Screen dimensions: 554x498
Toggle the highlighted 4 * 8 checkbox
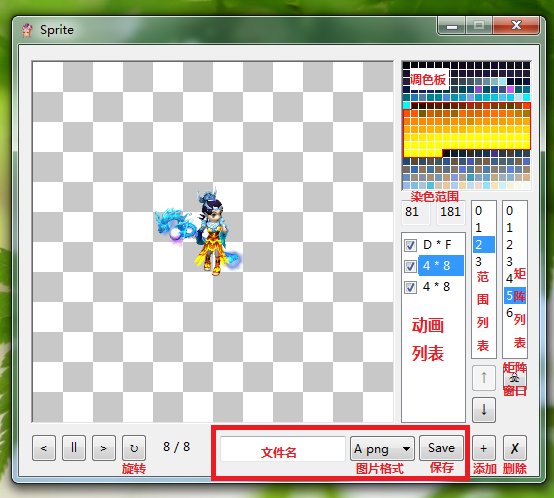coord(410,266)
